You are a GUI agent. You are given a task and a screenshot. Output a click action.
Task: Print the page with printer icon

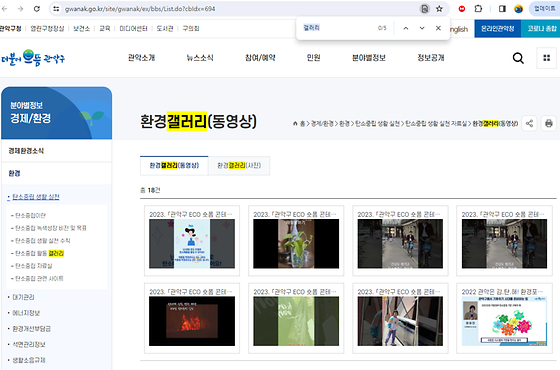tap(549, 124)
